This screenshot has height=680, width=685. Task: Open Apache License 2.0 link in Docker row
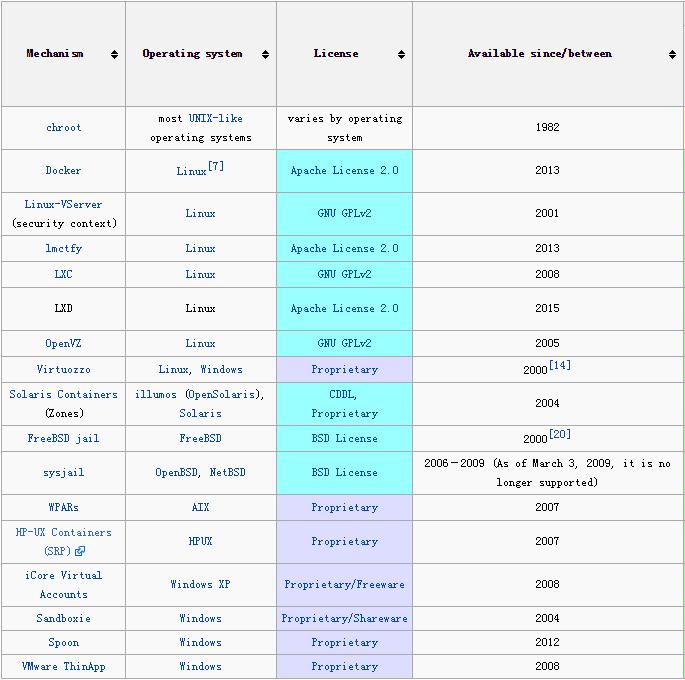coord(345,170)
